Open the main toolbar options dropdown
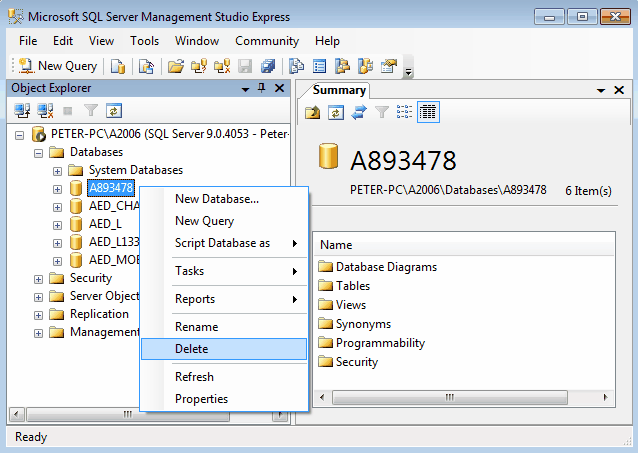Image resolution: width=638 pixels, height=453 pixels. tap(408, 67)
